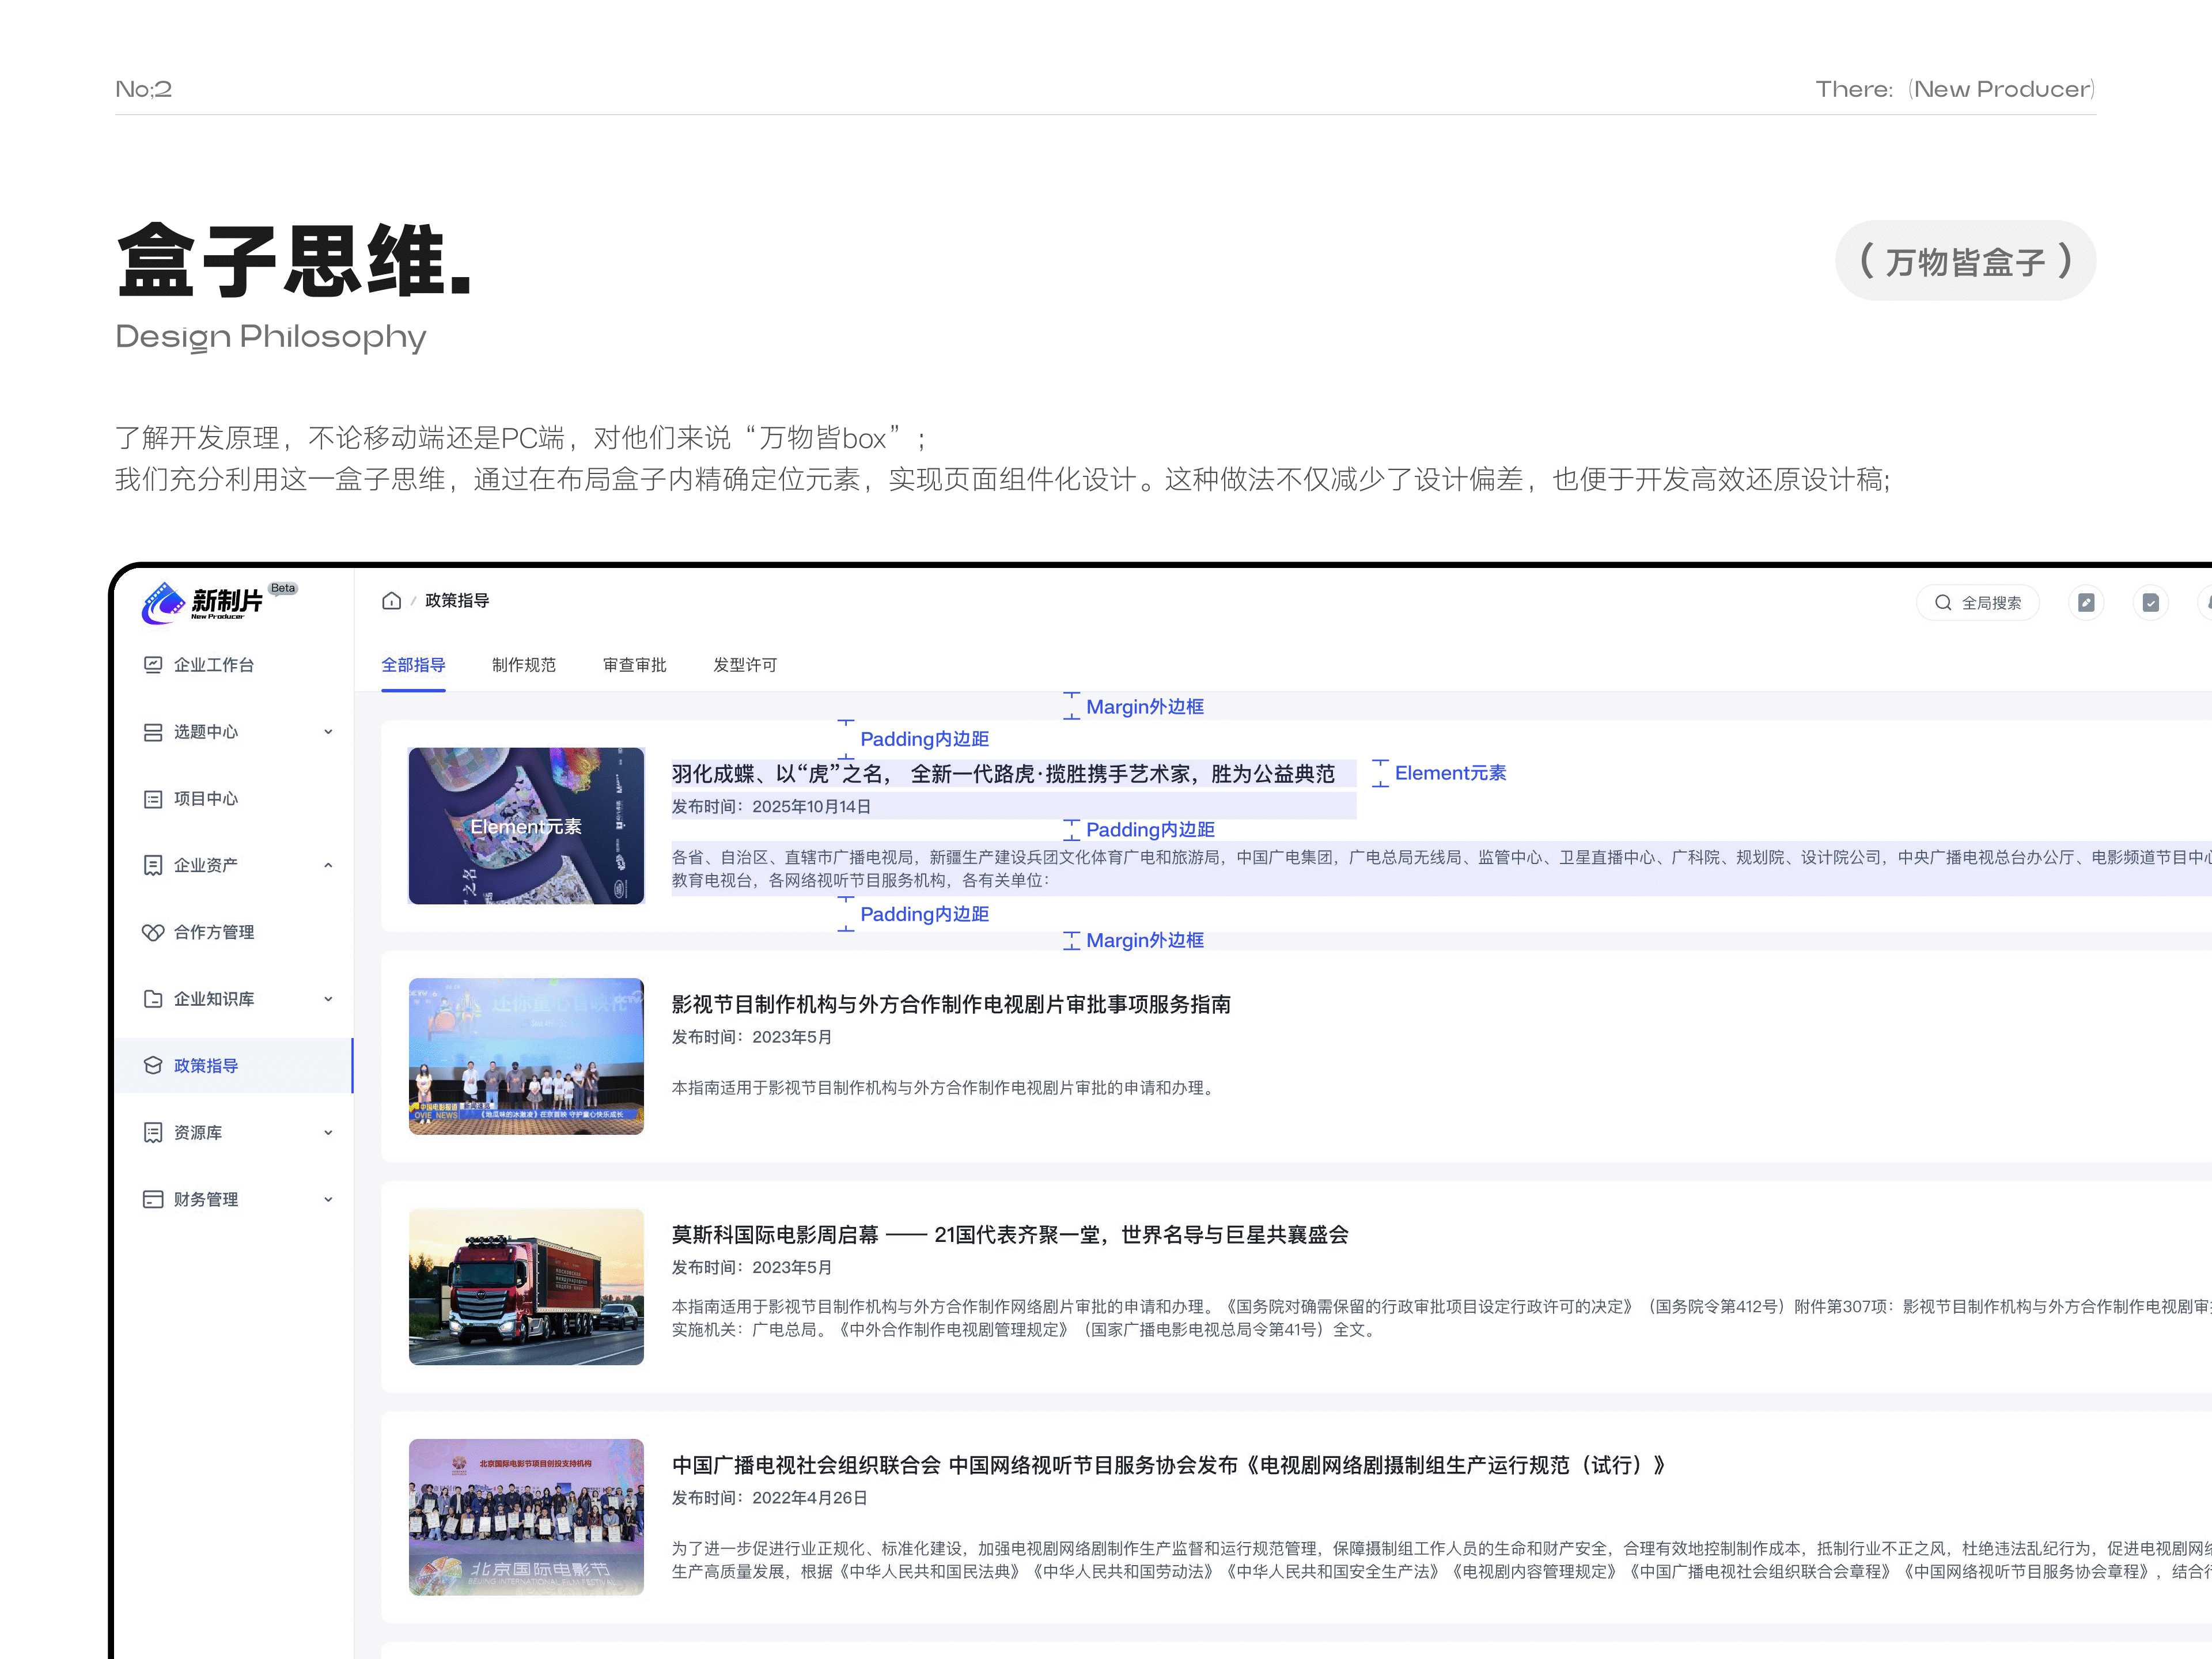The width and height of the screenshot is (2212, 1659).
Task: Open 北京国际电影节 group photo thumbnail
Action: point(526,1517)
